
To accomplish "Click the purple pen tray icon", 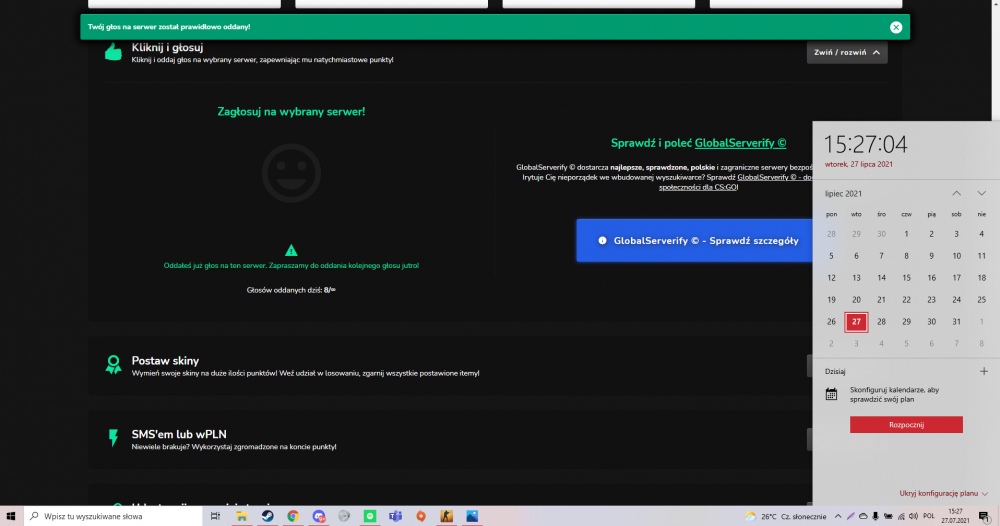I will (x=850, y=516).
